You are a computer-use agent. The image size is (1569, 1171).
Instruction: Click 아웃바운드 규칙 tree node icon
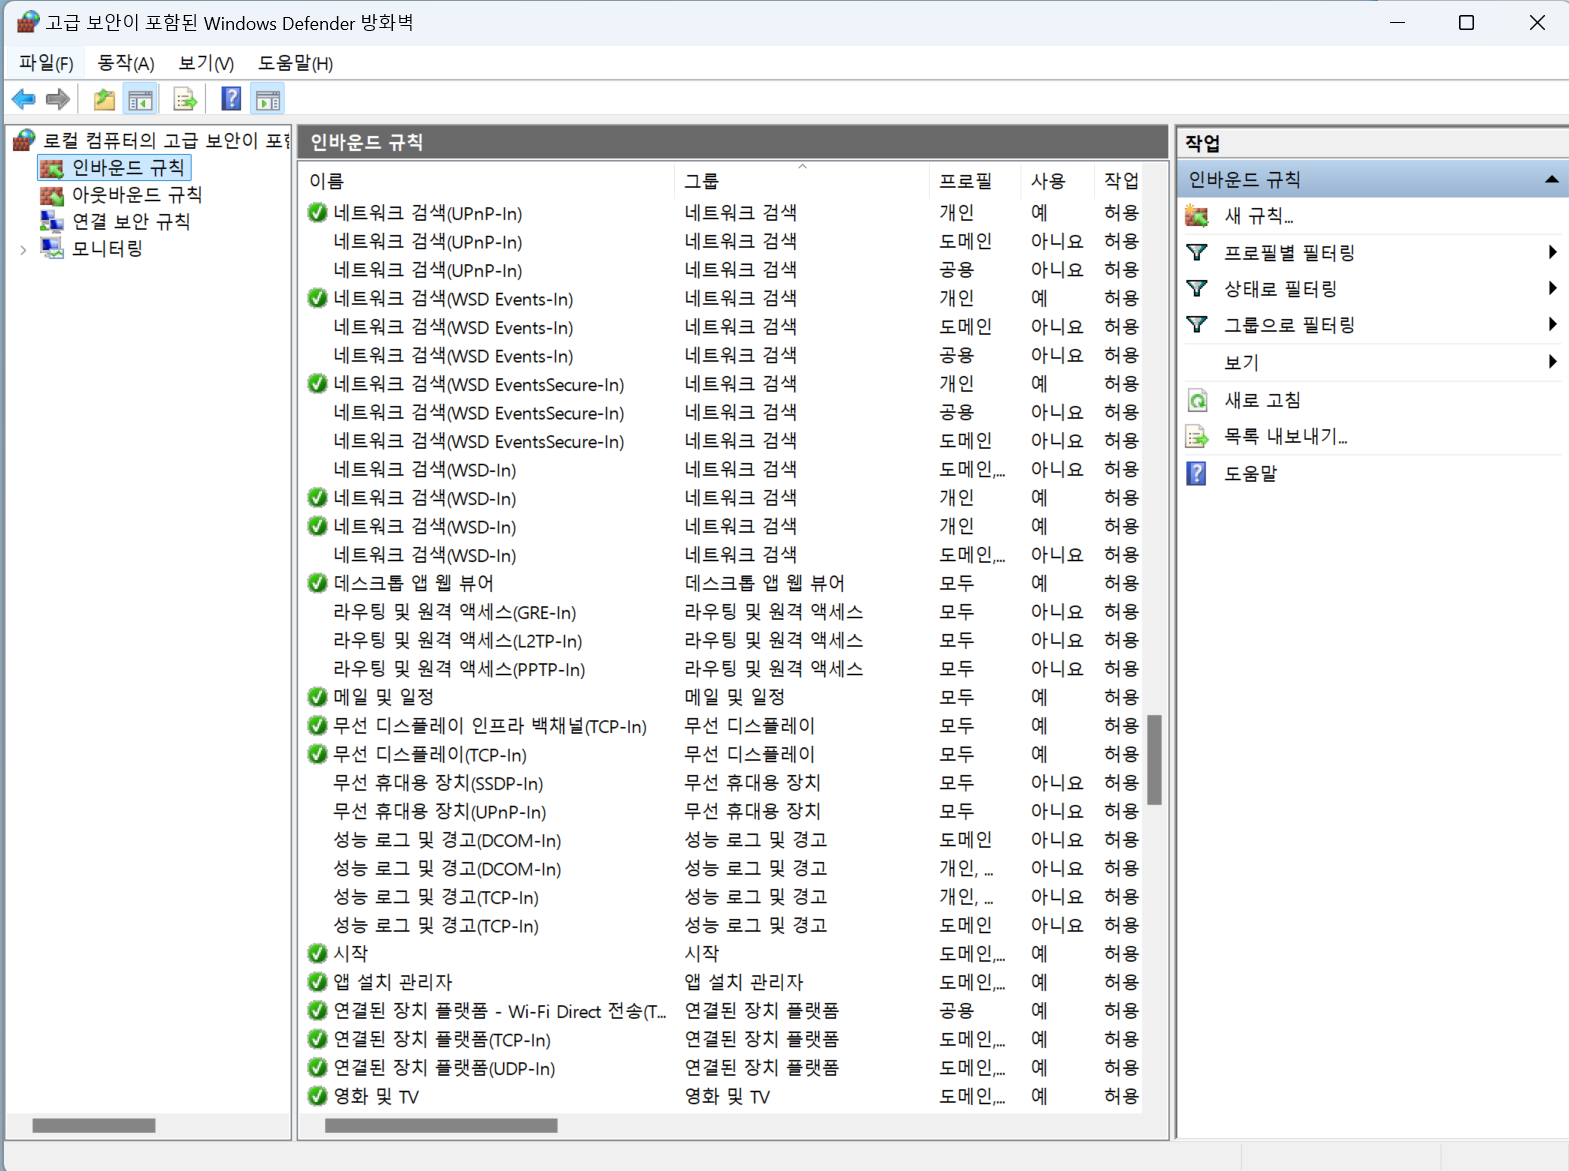point(52,195)
